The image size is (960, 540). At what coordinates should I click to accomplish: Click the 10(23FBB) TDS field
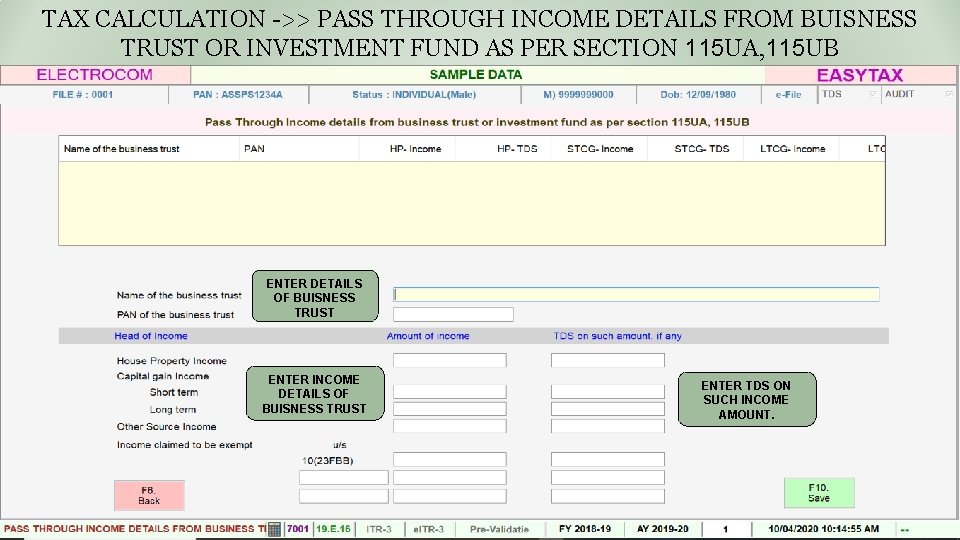click(x=607, y=459)
